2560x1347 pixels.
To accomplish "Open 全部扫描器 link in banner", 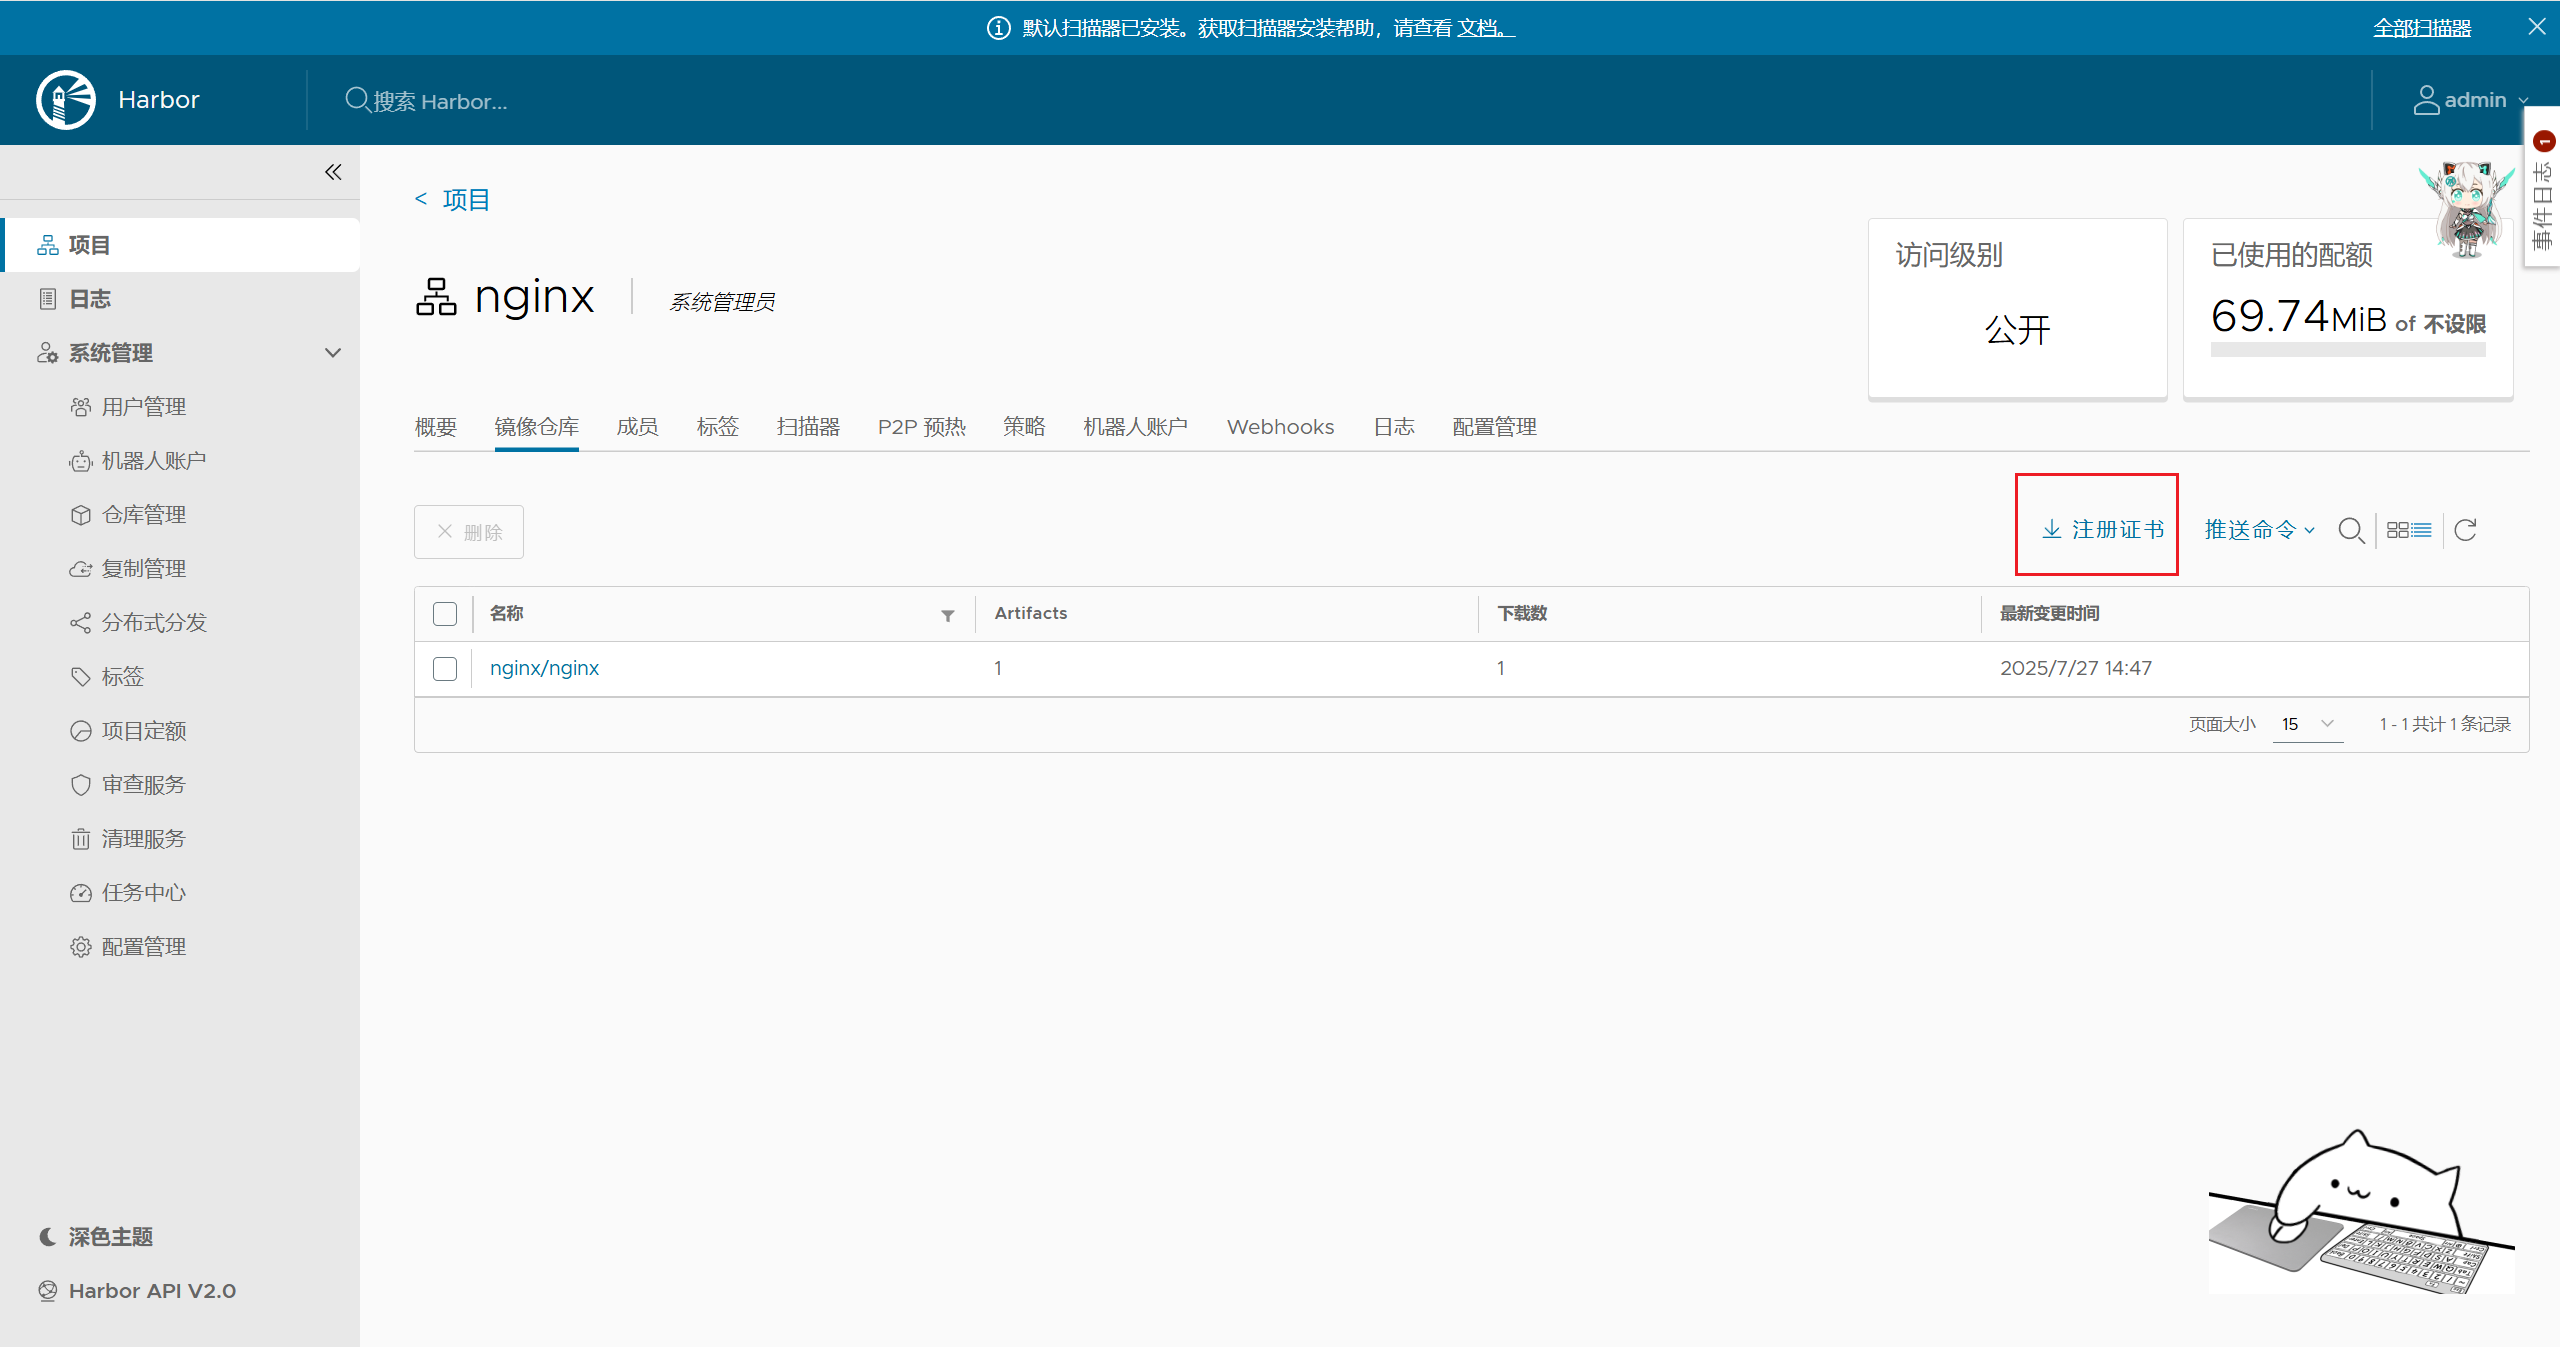I will pyautogui.click(x=2422, y=28).
